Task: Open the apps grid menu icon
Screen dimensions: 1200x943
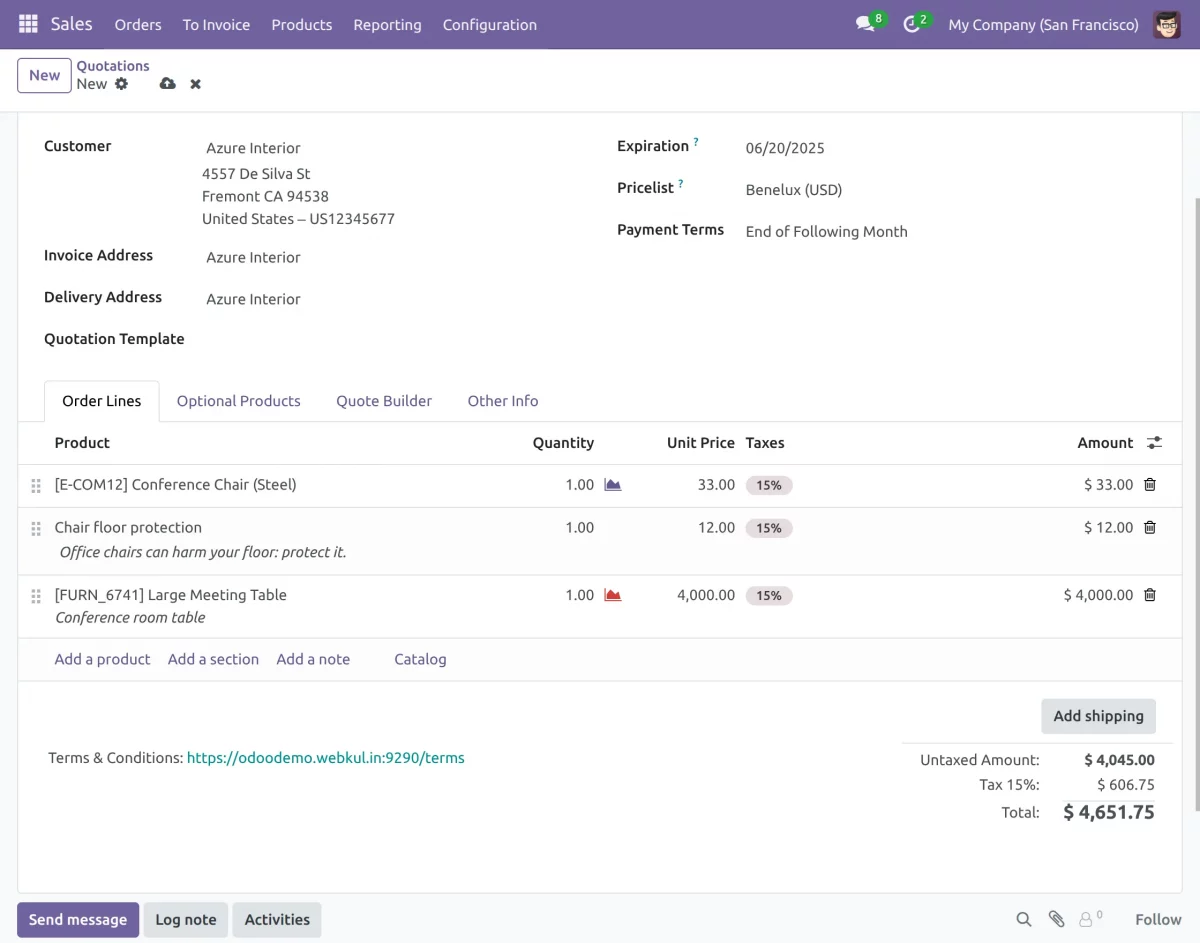Action: pyautogui.click(x=28, y=24)
